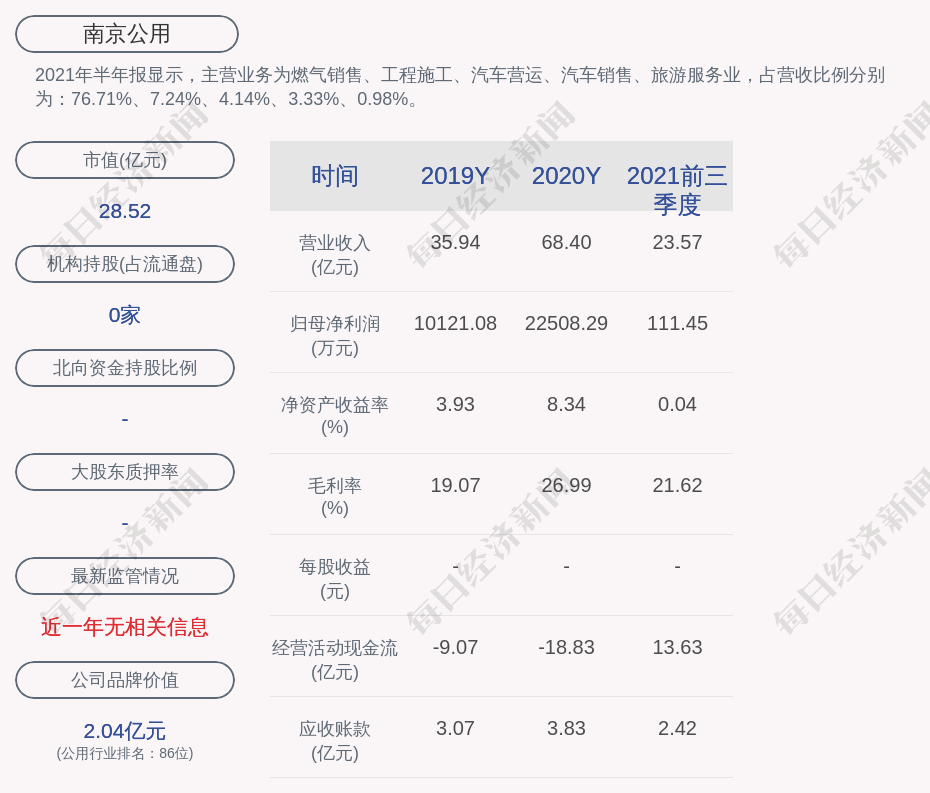Click ROE value 0.04
Screen dimensions: 930x793
677,405
